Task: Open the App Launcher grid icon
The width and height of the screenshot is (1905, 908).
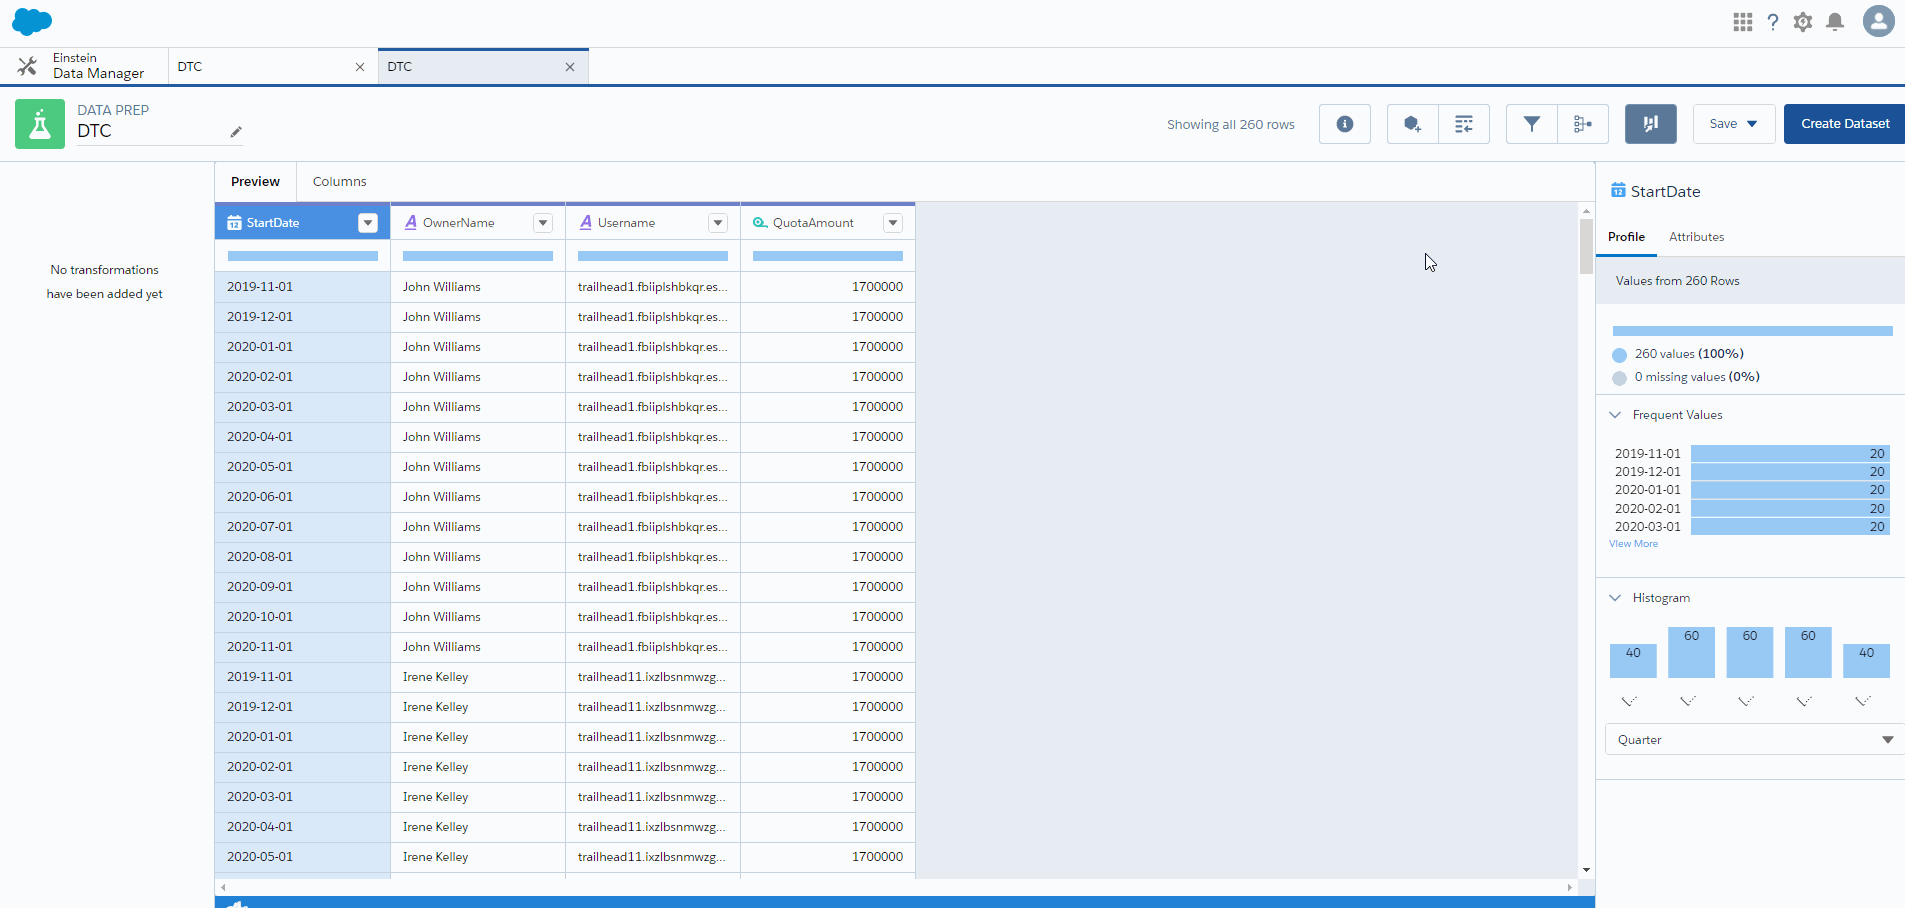Action: 1743,22
